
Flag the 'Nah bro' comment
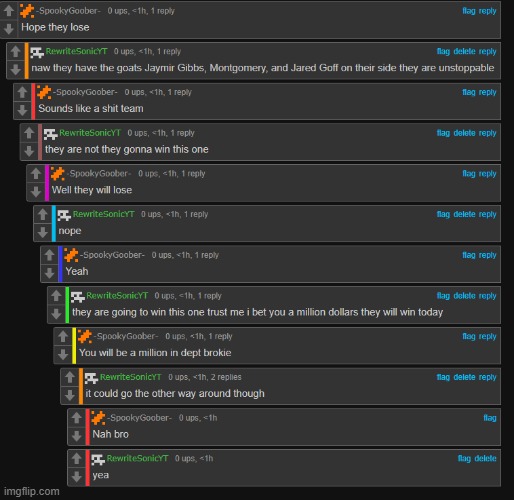490,418
